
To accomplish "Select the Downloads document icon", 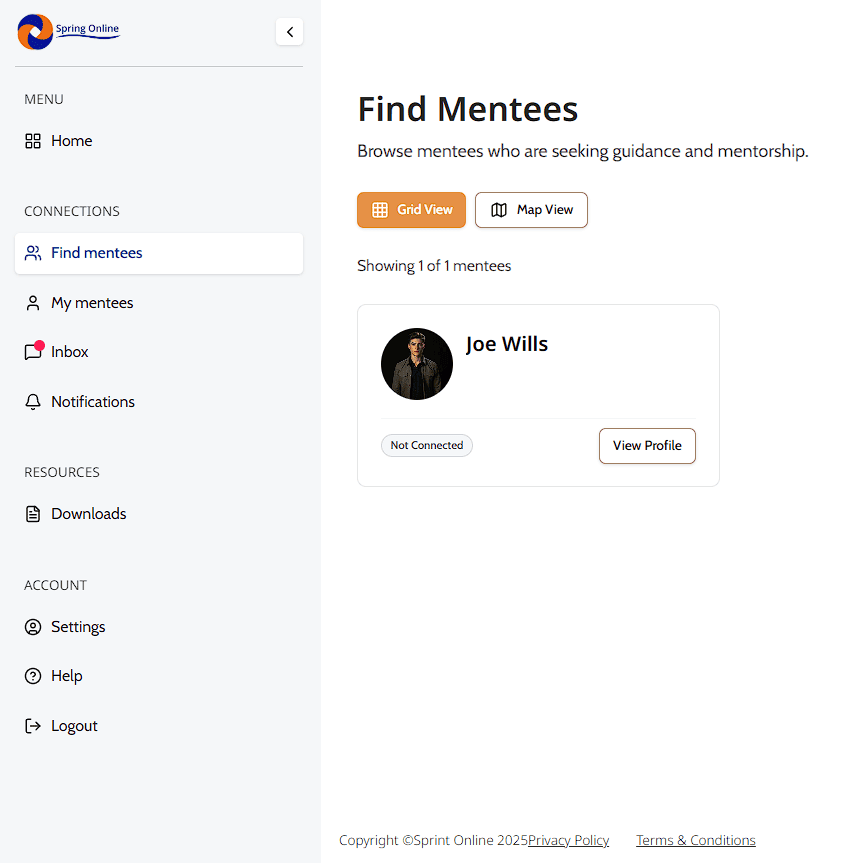I will (33, 513).
